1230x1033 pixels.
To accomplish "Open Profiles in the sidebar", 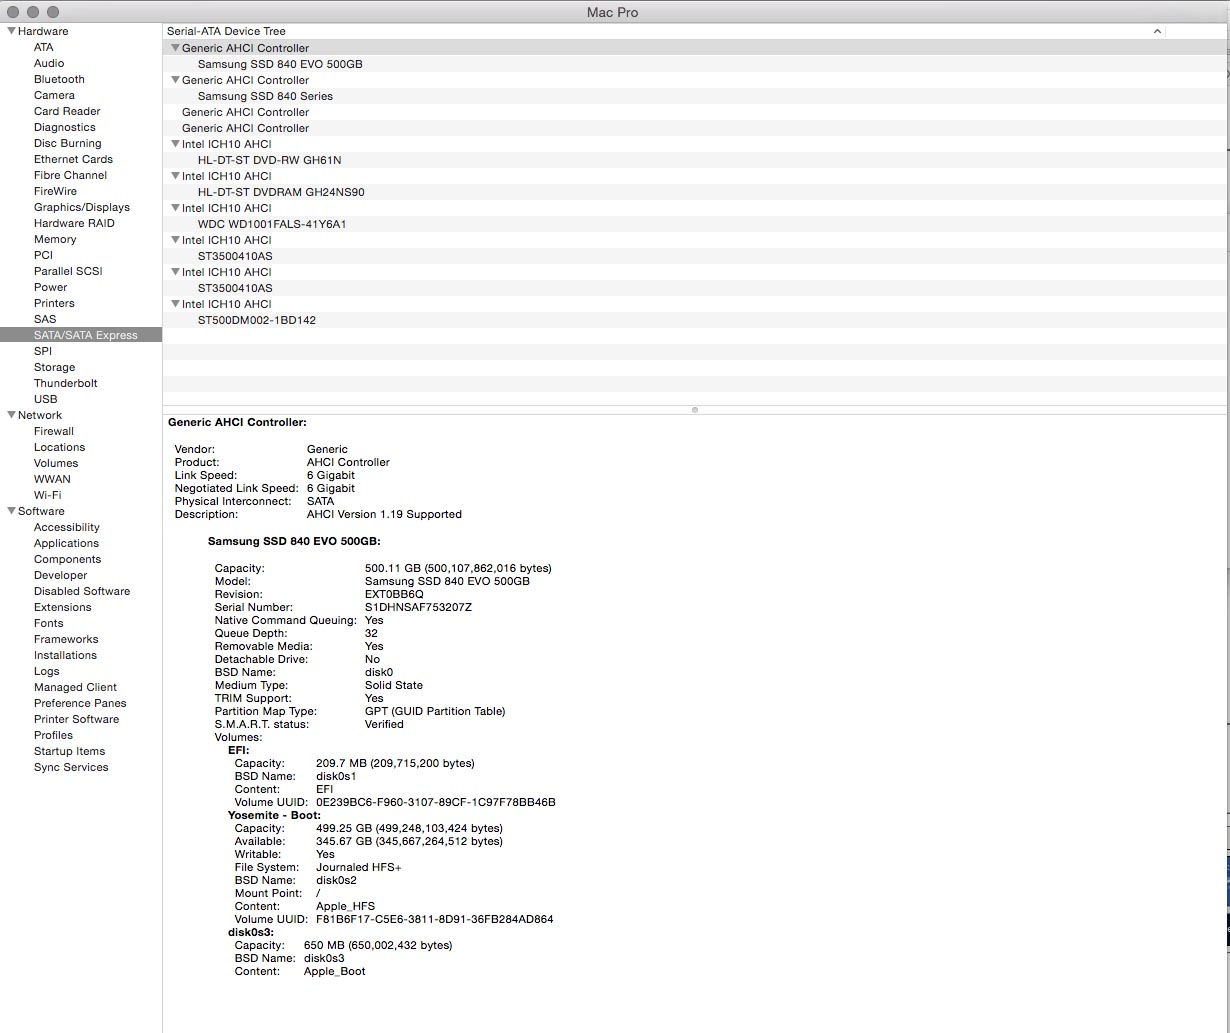I will click(54, 735).
